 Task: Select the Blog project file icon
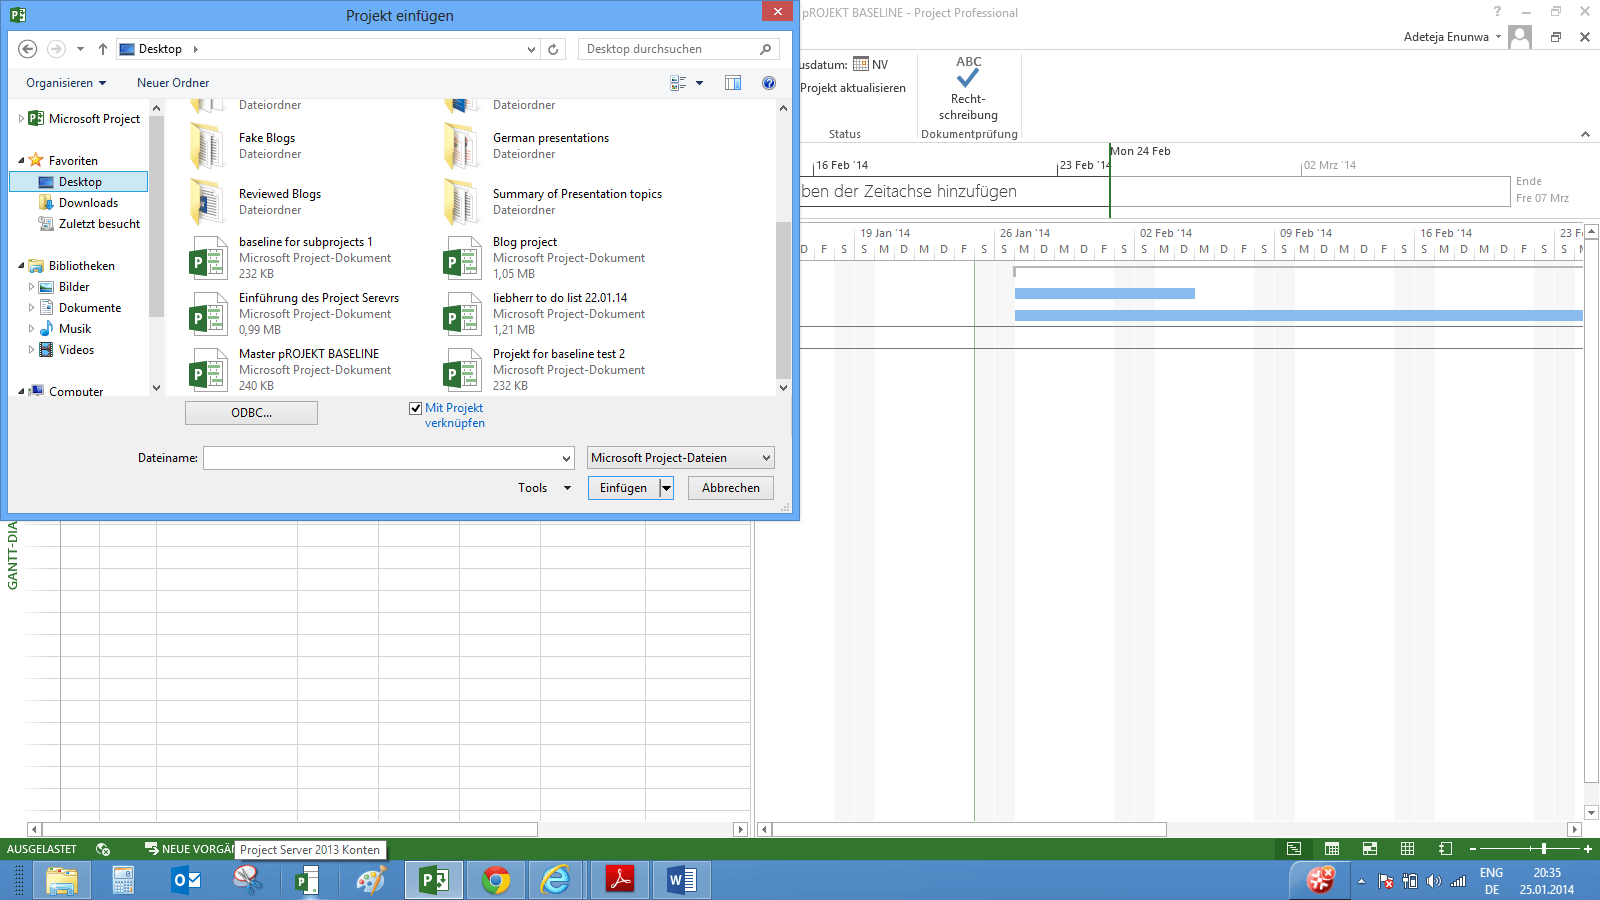pyautogui.click(x=462, y=258)
